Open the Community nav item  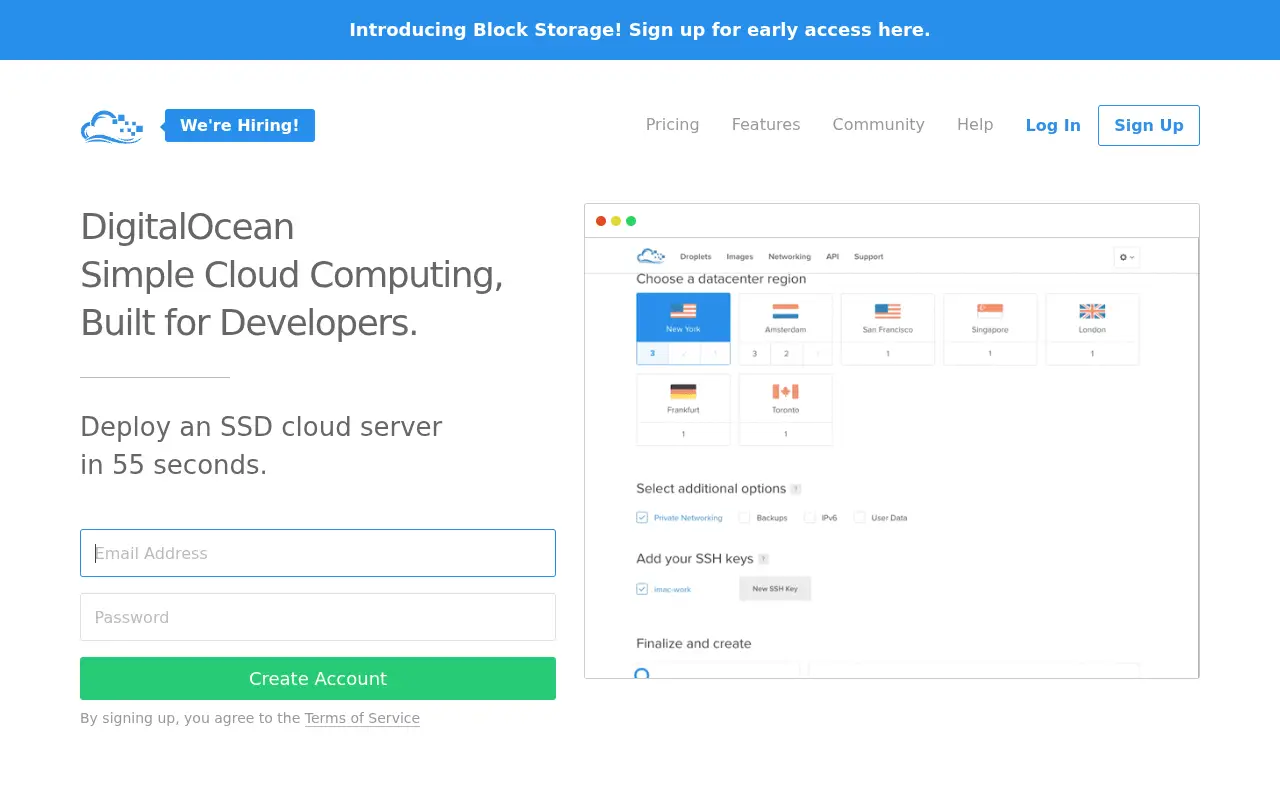click(879, 125)
